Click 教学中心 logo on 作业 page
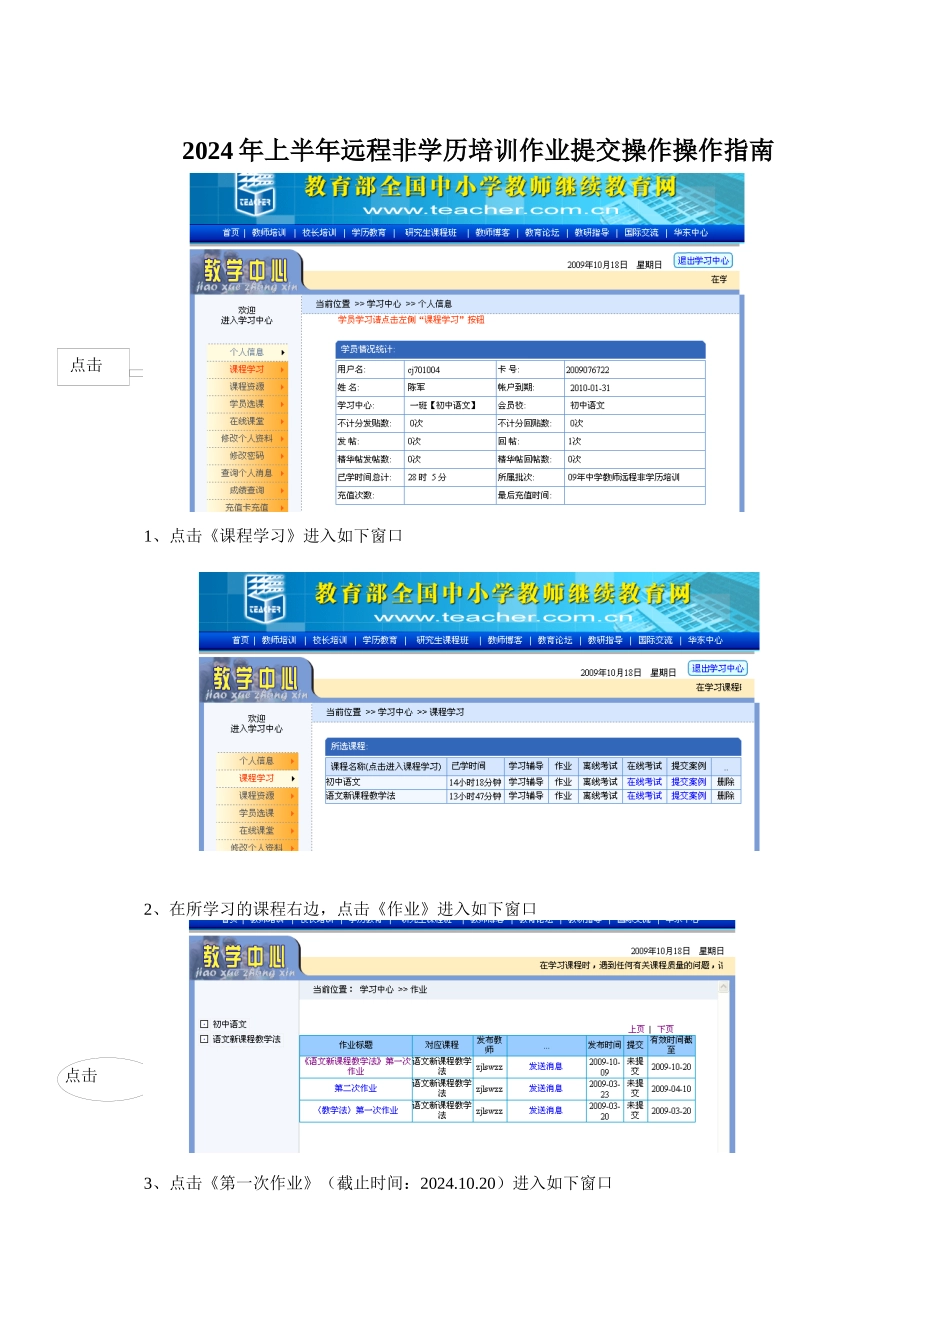This screenshot has width=950, height=1344. click(246, 959)
